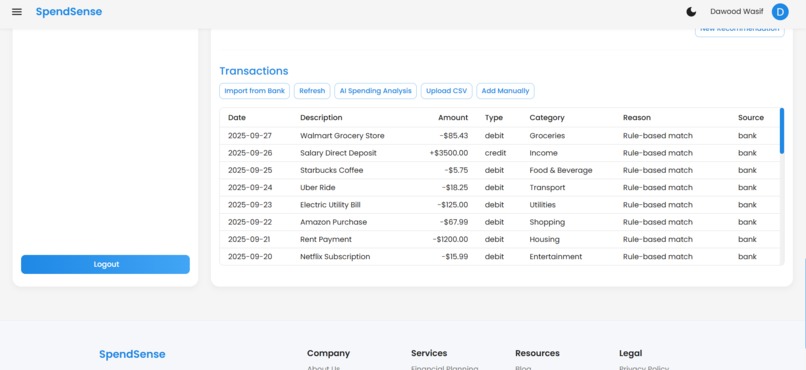
Task: Click the +$3500.00 amount
Action: point(449,153)
